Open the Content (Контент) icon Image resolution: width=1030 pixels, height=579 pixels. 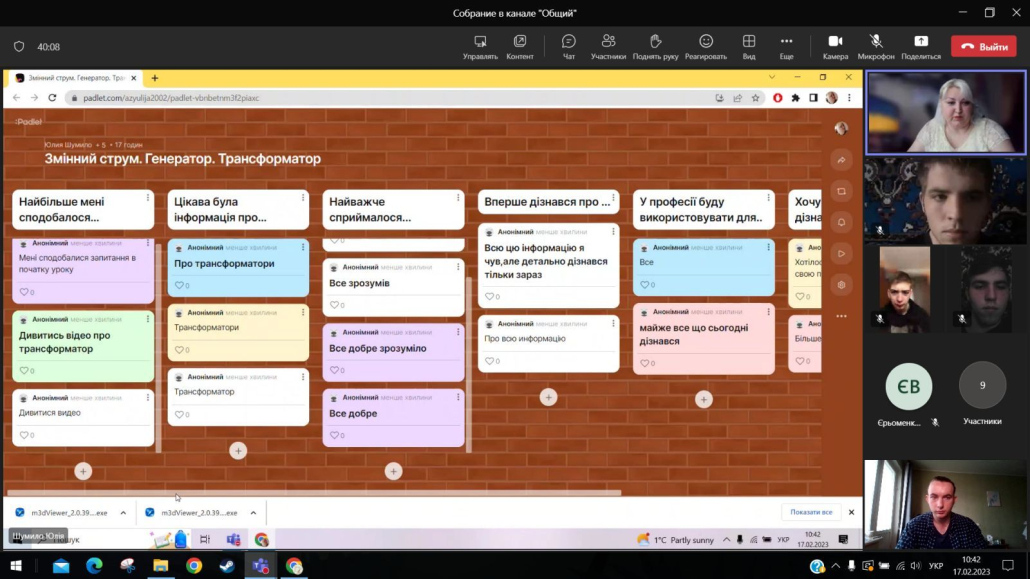[x=520, y=42]
